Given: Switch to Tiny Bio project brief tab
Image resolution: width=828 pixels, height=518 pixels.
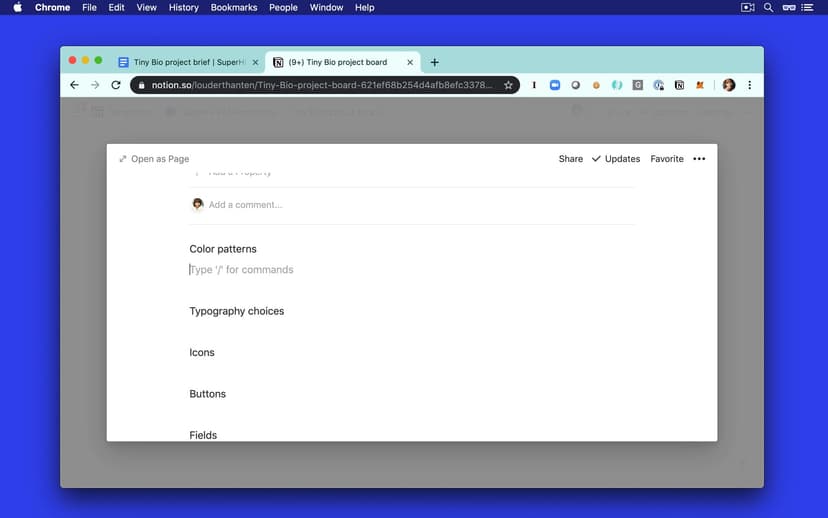Looking at the screenshot, I should pyautogui.click(x=187, y=62).
